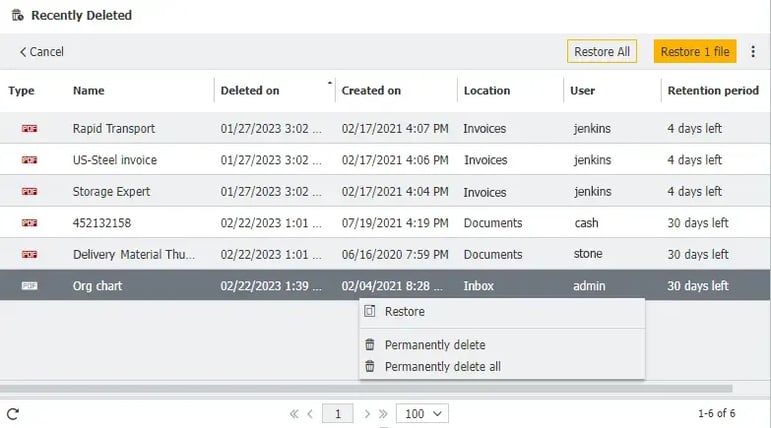771x428 pixels.
Task: Choose Permanently delete from context menu
Action: 502,345
